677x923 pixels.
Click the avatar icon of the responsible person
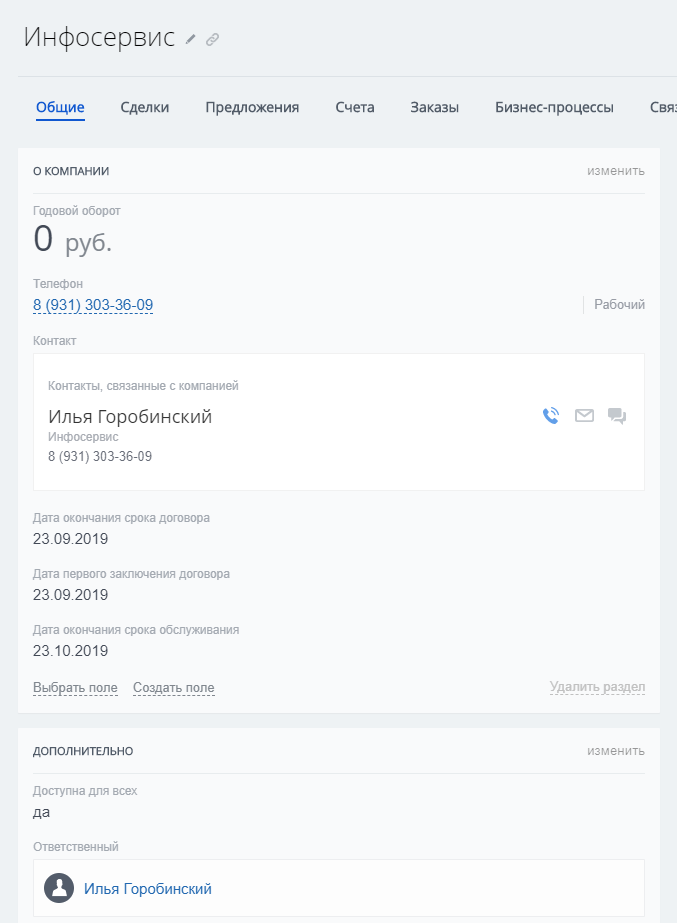[x=60, y=888]
